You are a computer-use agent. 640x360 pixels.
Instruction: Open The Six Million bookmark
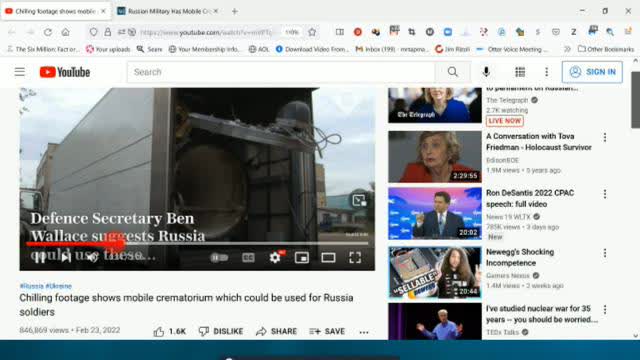(43, 49)
